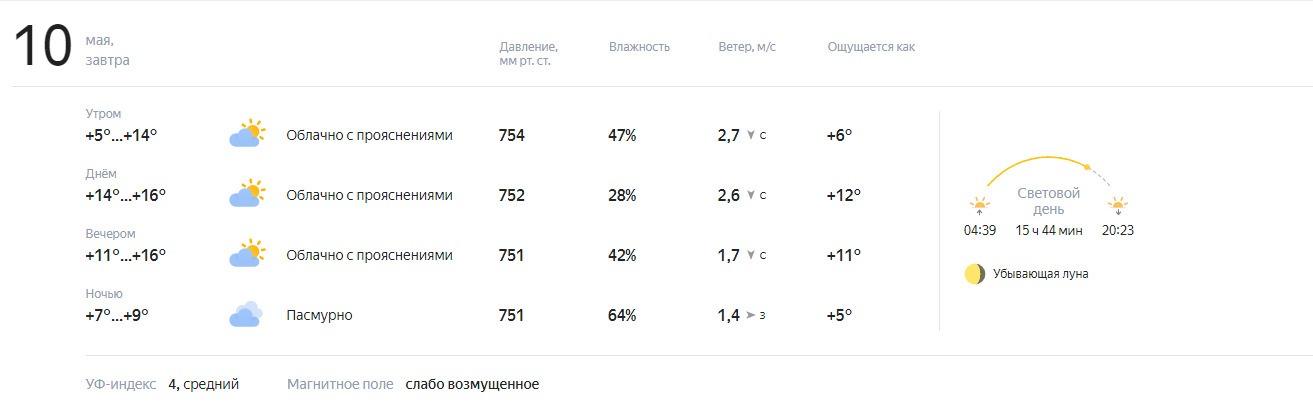Click the evening partly cloudy weather icon
The height and width of the screenshot is (412, 1313).
(x=247, y=254)
